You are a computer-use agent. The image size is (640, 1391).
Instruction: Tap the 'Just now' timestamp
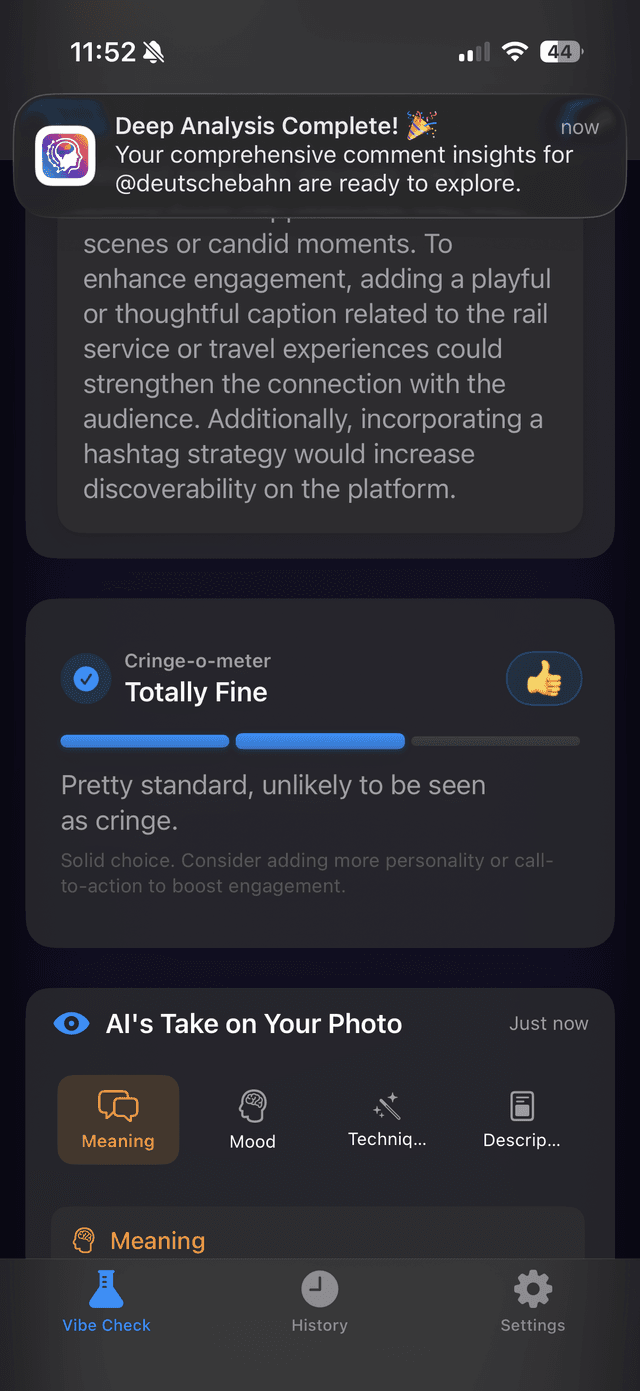[x=548, y=1023]
